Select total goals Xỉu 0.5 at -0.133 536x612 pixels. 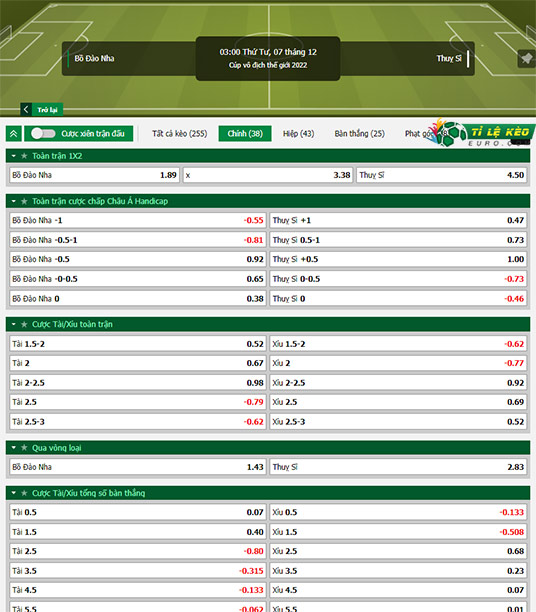[x=398, y=512]
